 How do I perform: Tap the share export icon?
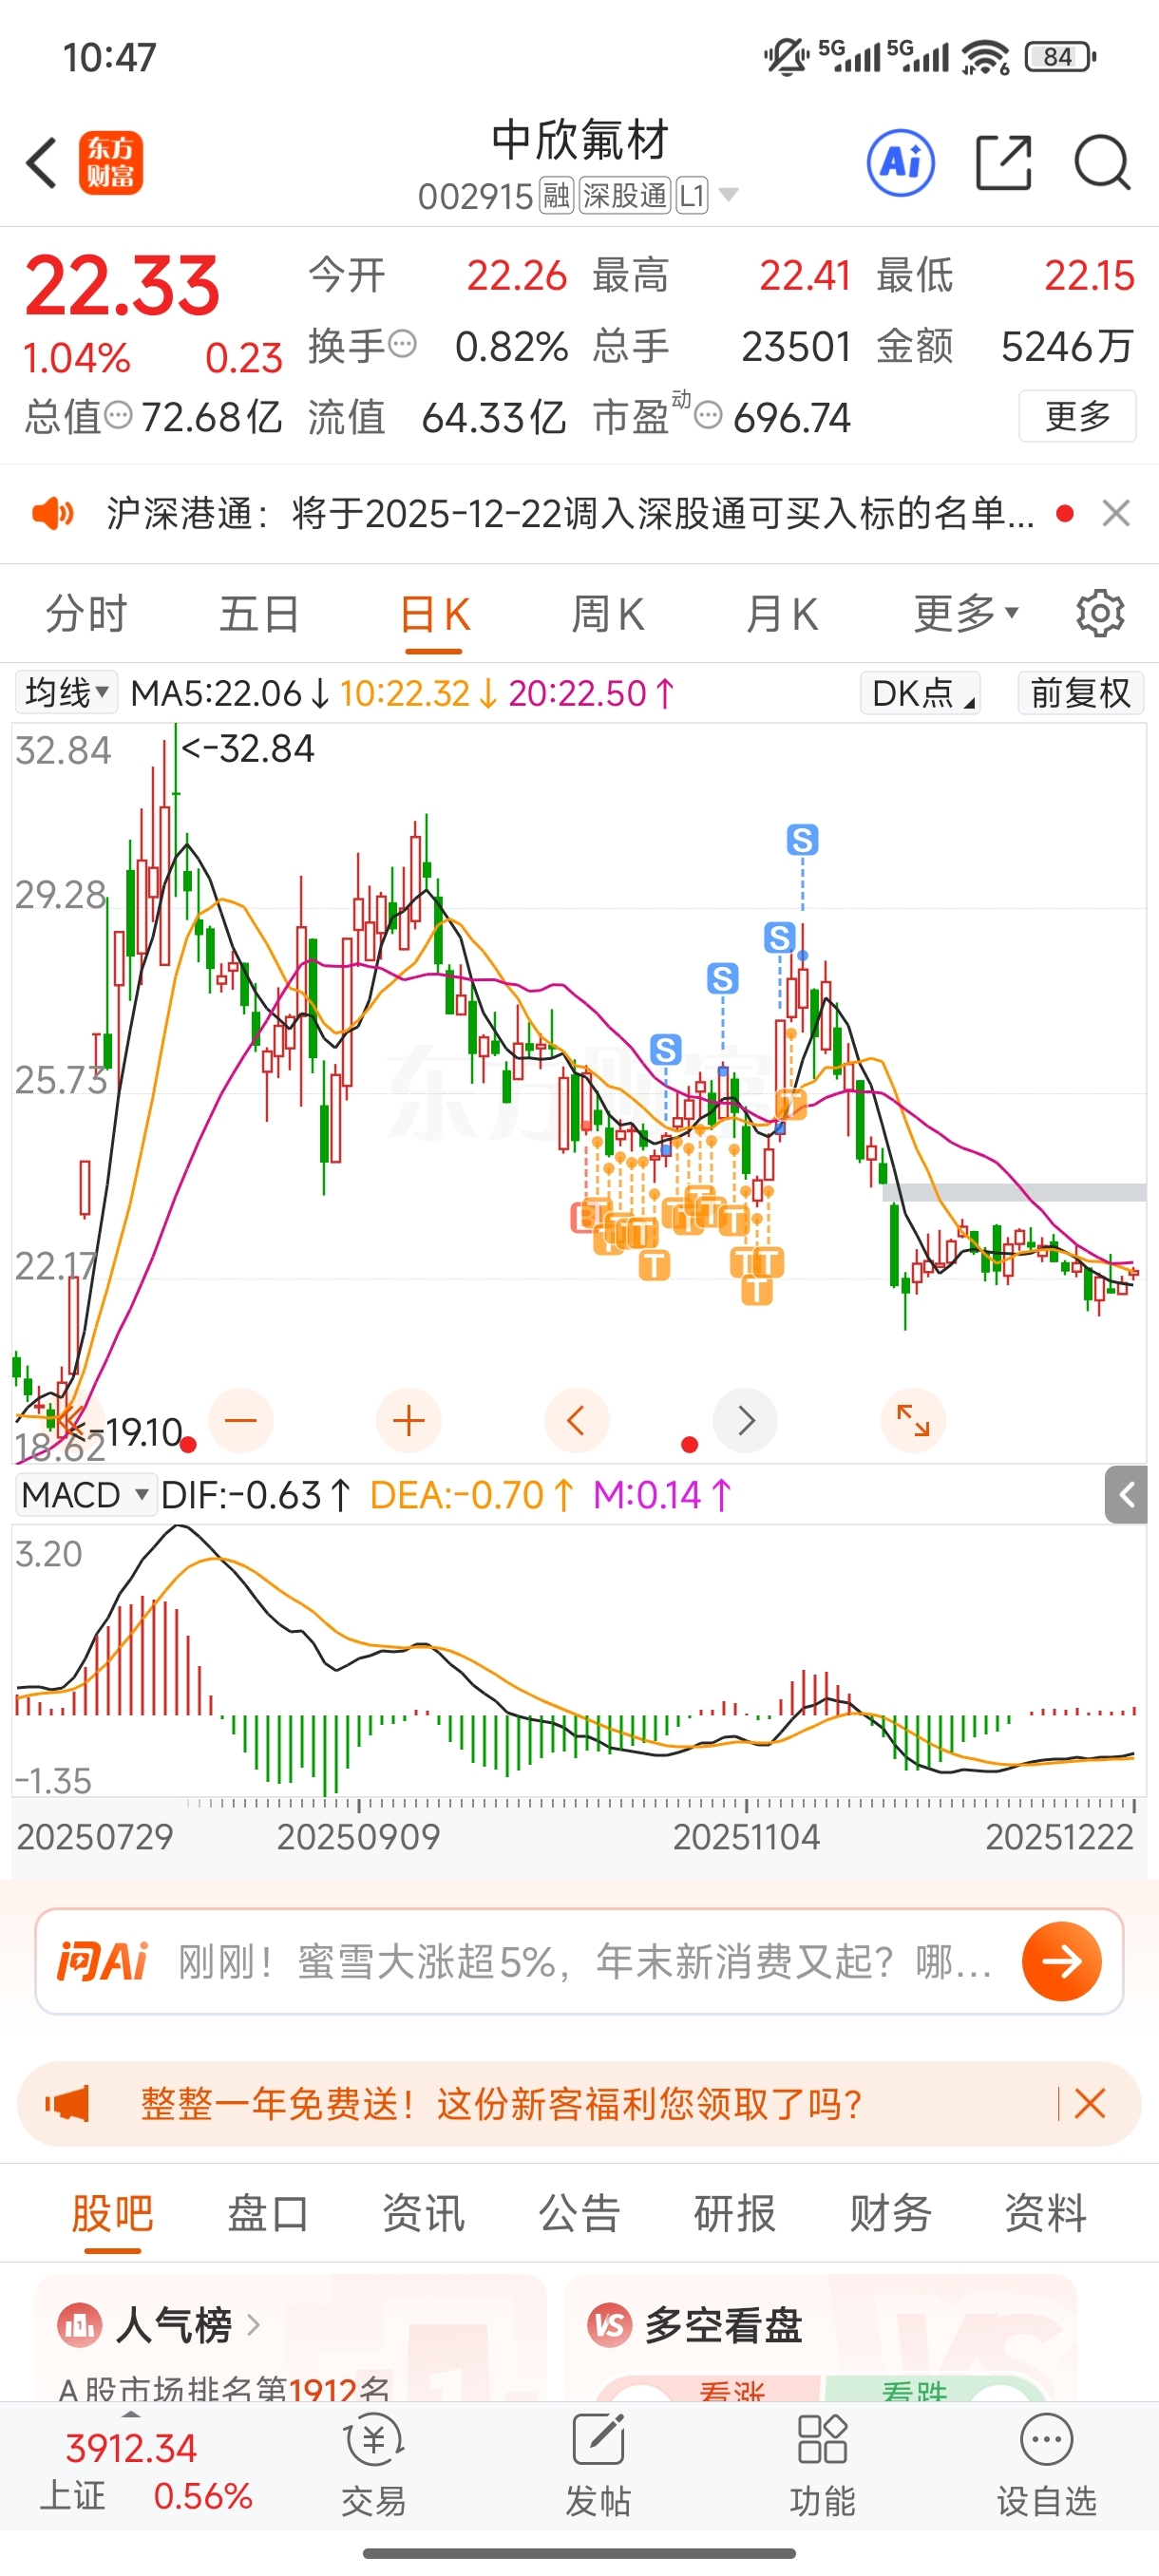(x=1003, y=162)
